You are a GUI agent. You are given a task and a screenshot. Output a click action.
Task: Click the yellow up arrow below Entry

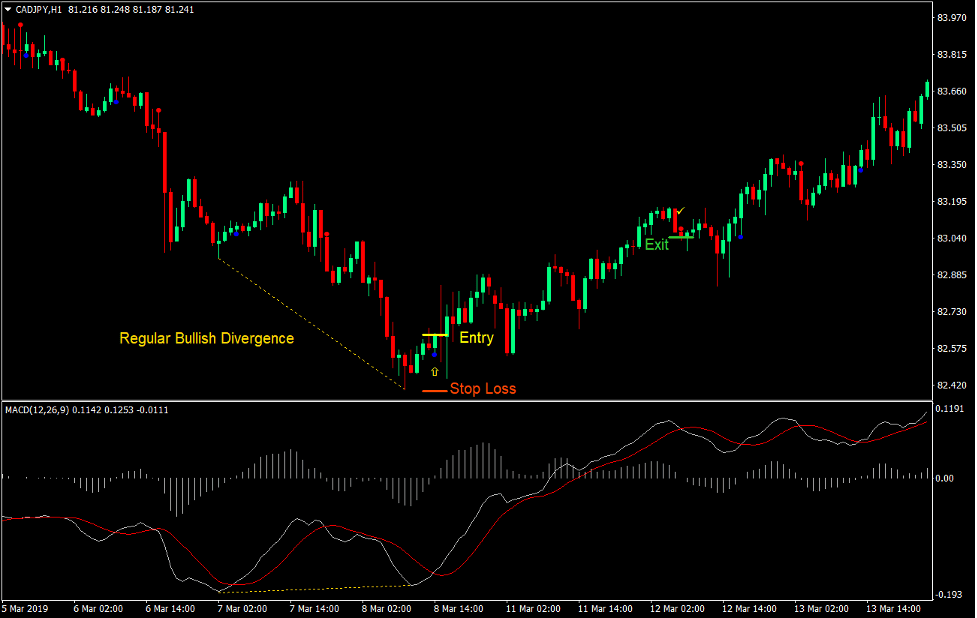point(435,371)
